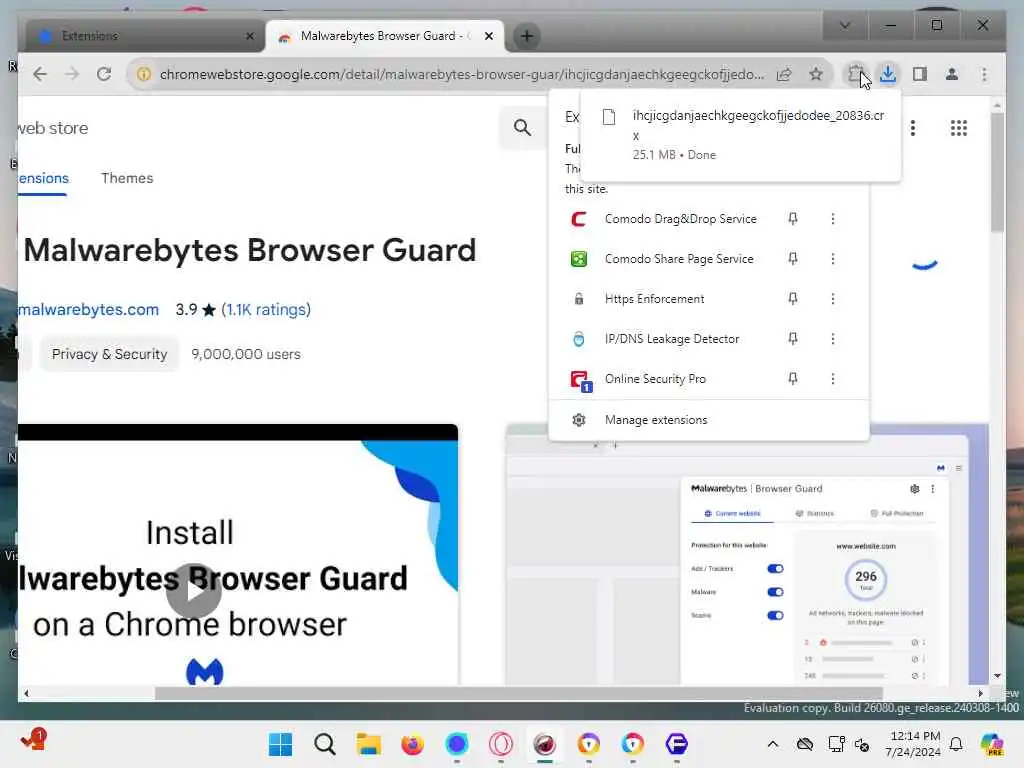Open more options for IP/DNS Leakage Detector
The height and width of the screenshot is (768, 1024).
[833, 338]
